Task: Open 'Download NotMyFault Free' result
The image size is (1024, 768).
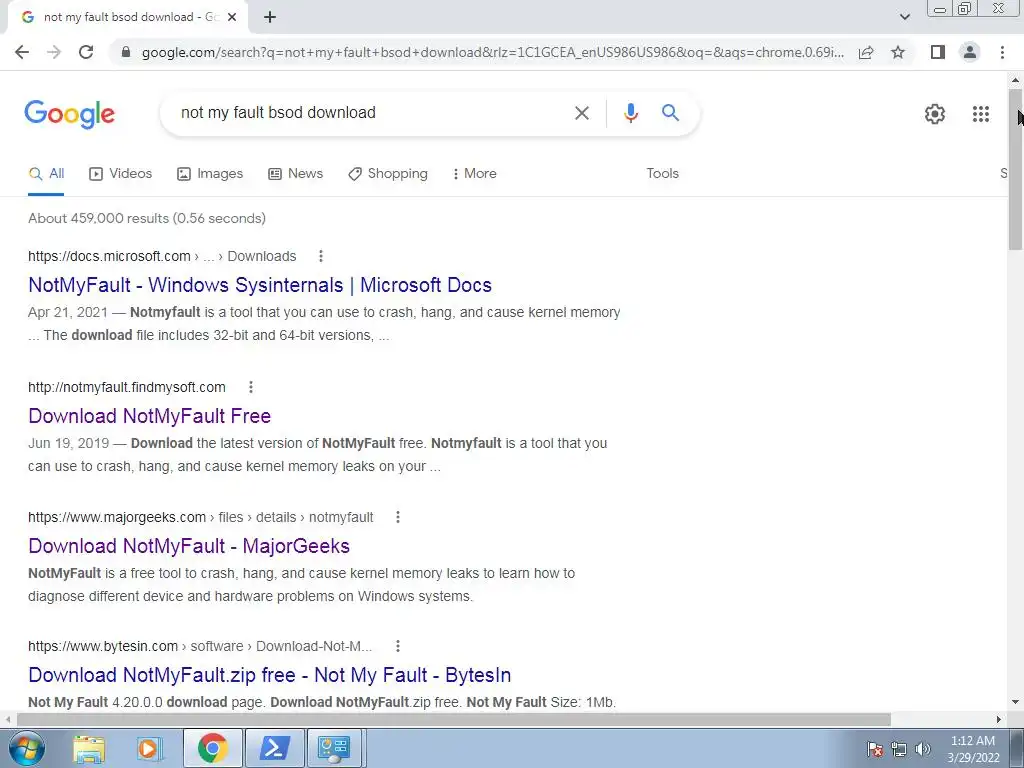Action: tap(150, 416)
